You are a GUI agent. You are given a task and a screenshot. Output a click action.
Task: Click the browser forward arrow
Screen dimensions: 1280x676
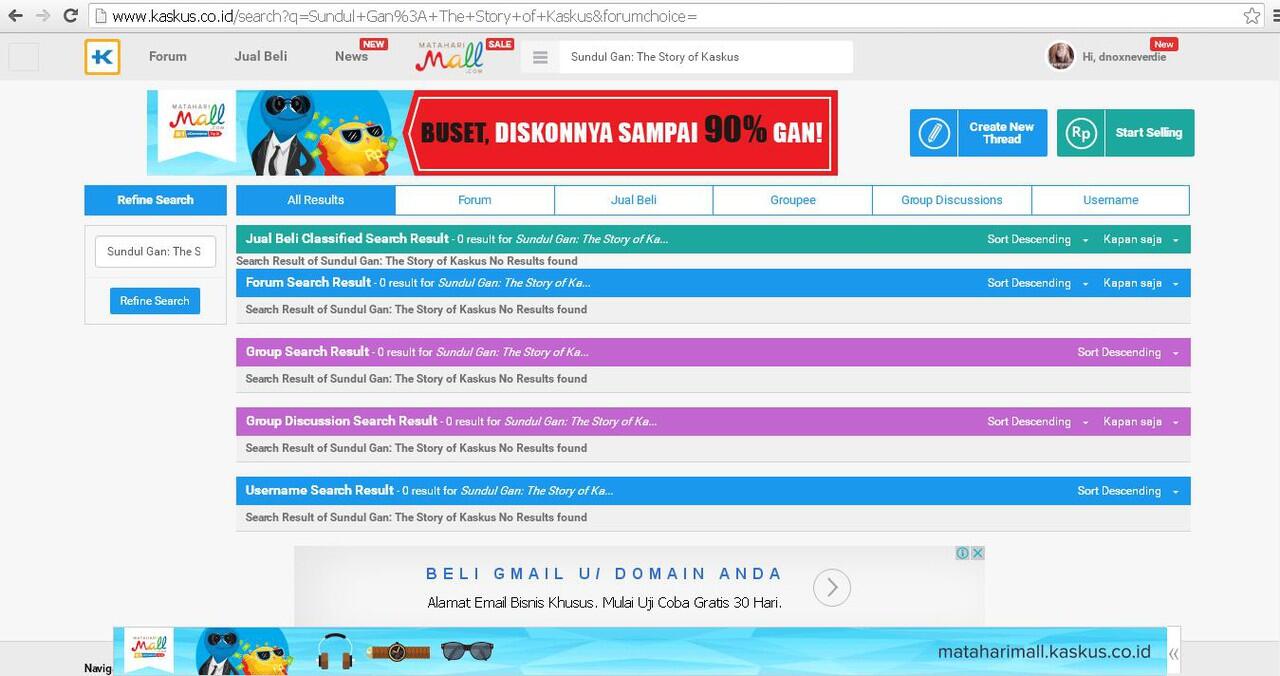pos(43,16)
